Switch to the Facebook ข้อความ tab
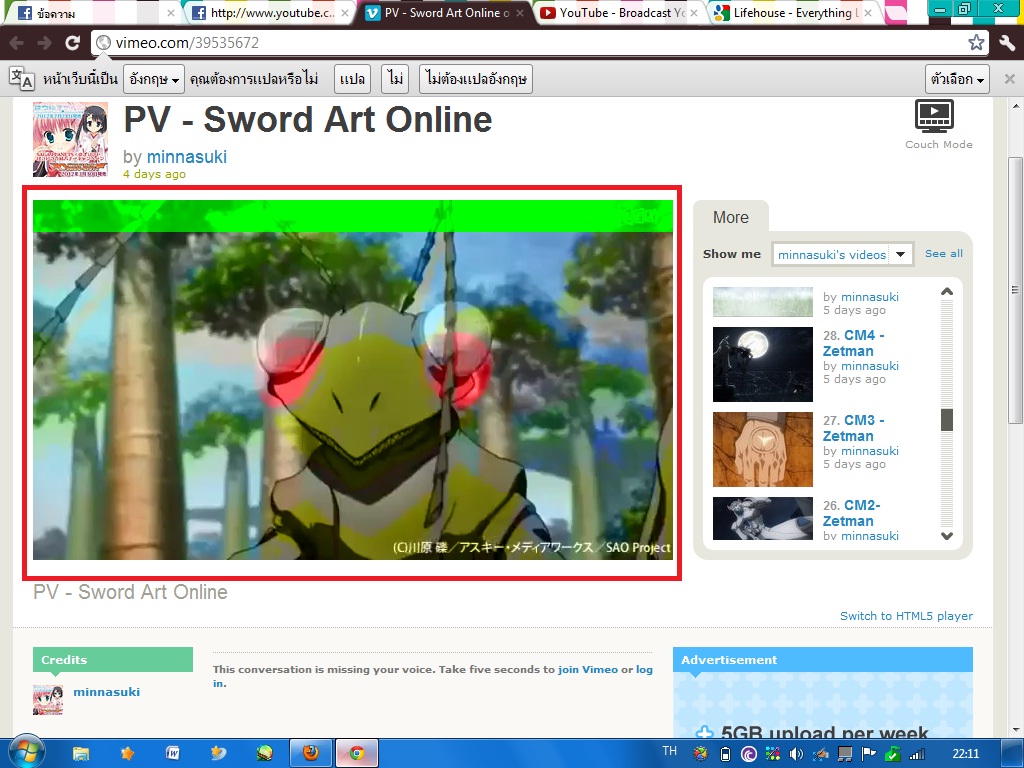Viewport: 1024px width, 768px height. click(x=95, y=12)
